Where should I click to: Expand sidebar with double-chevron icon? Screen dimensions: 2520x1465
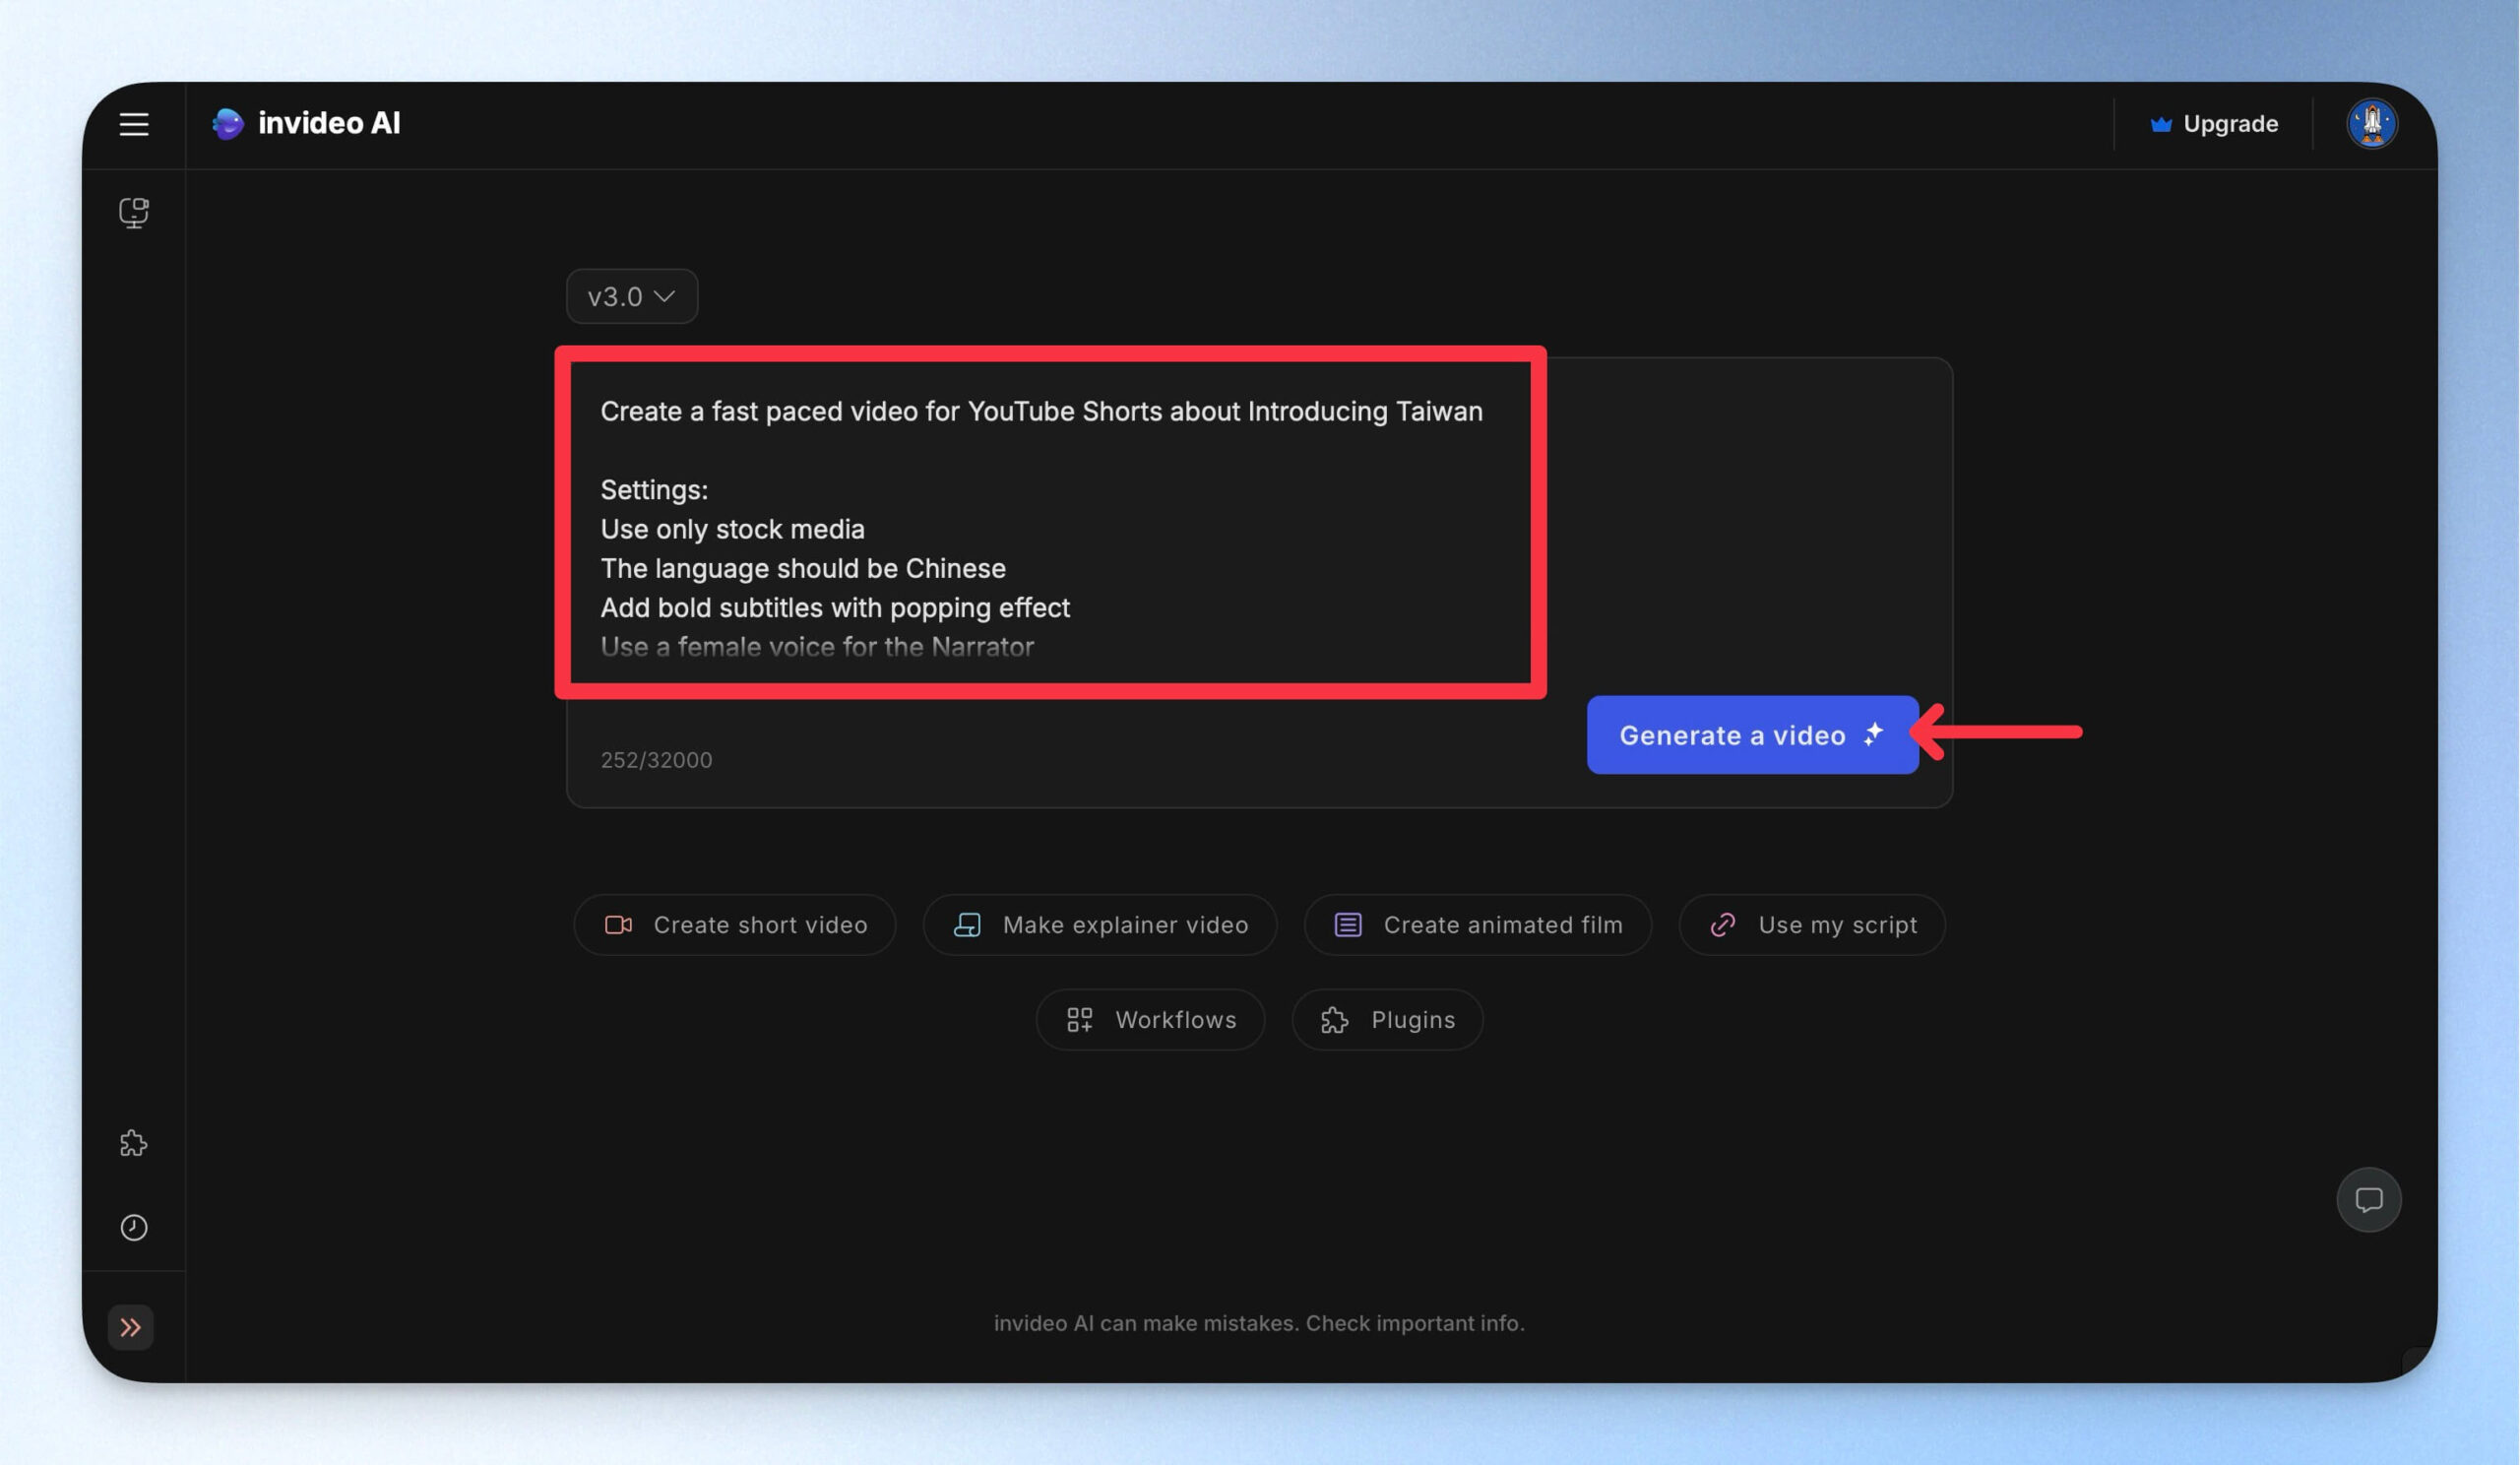131,1327
